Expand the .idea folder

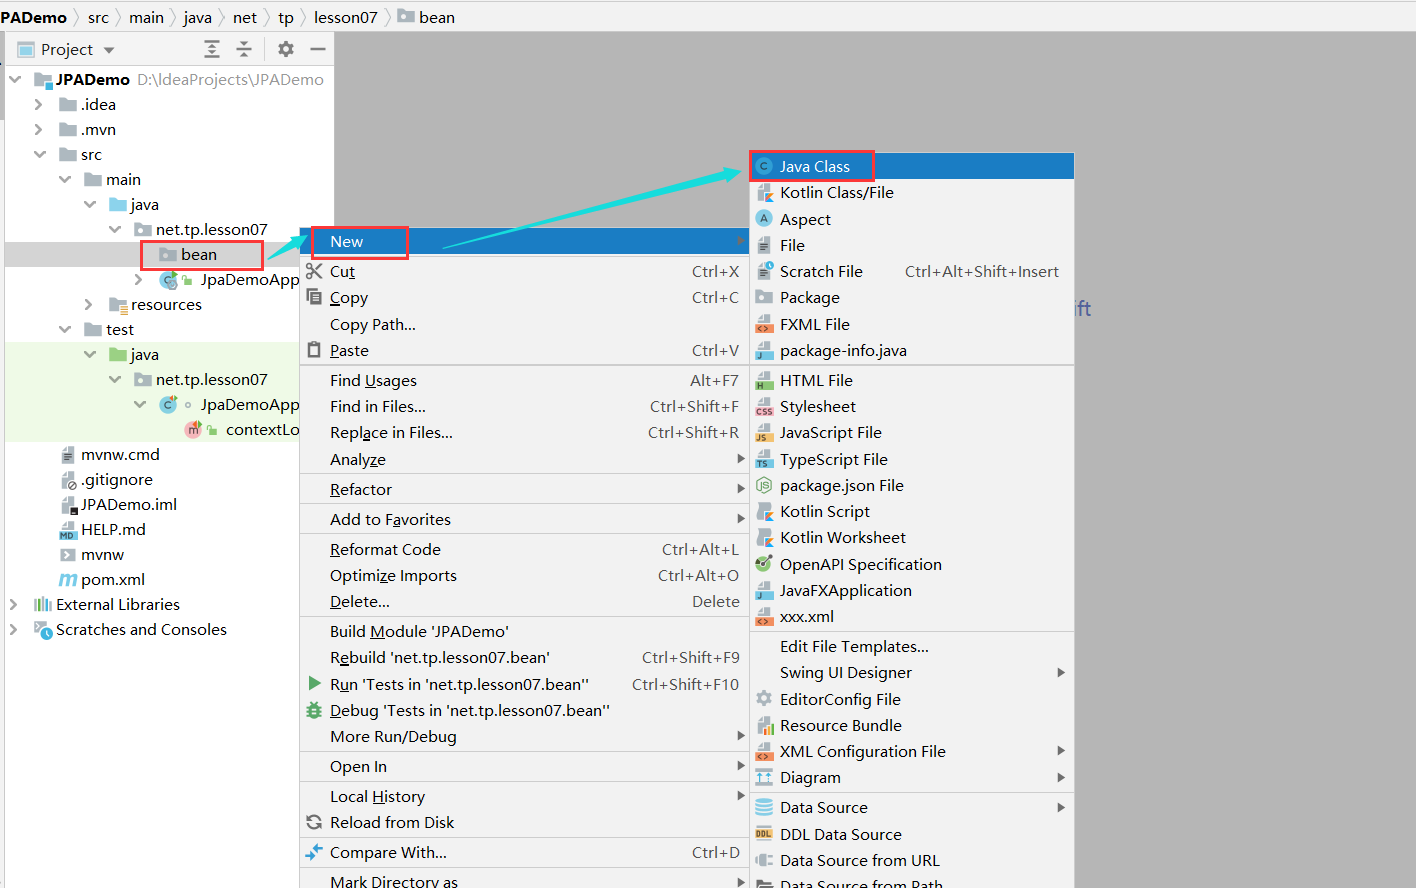click(38, 104)
